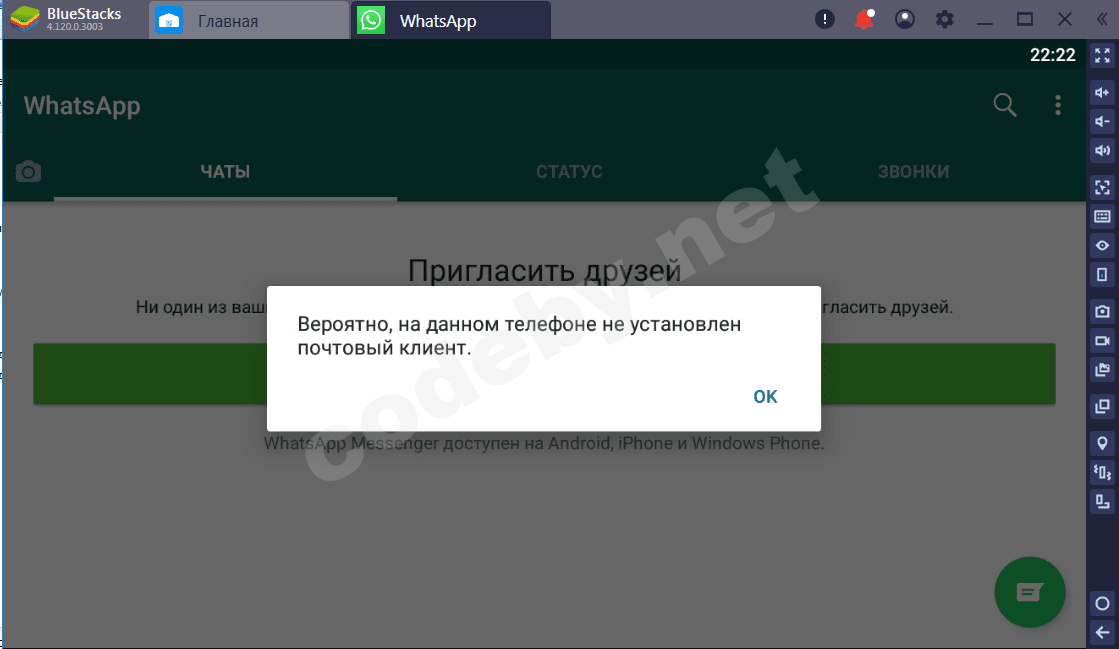Click sidebar icon below the shake icon
Image resolution: width=1119 pixels, height=649 pixels.
1103,502
